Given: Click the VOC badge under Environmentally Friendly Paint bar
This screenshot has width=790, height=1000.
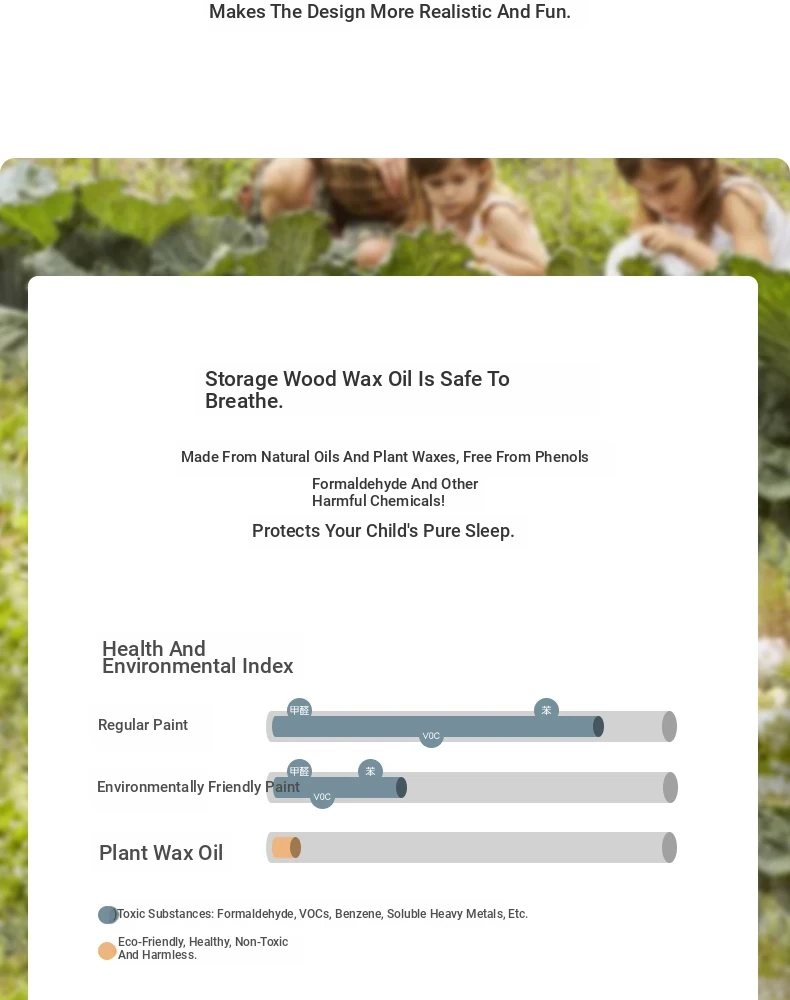Looking at the screenshot, I should click(322, 797).
